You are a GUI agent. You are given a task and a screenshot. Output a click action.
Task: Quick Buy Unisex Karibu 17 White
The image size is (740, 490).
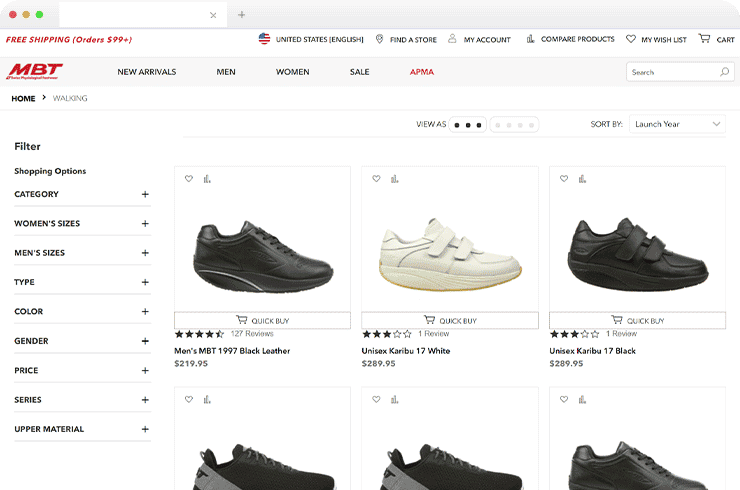[450, 320]
